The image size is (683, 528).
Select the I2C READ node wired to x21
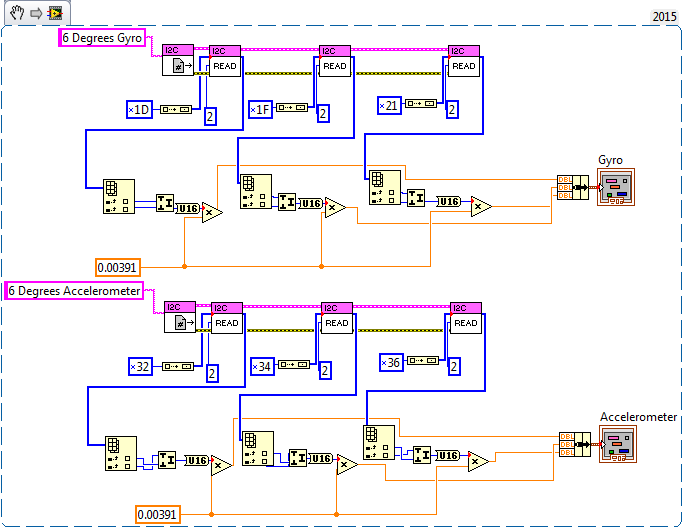click(463, 61)
